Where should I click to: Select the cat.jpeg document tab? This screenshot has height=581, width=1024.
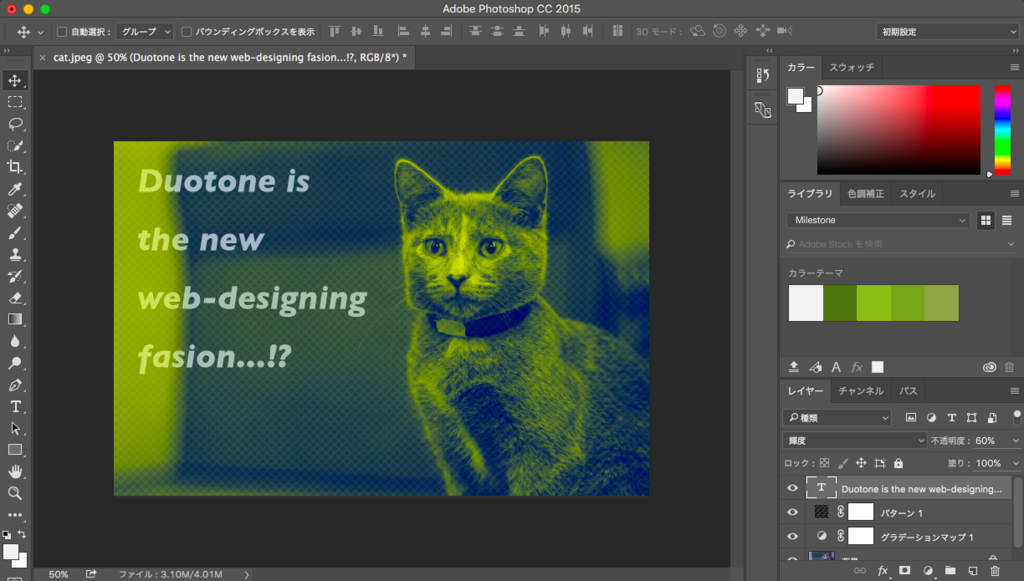point(225,57)
